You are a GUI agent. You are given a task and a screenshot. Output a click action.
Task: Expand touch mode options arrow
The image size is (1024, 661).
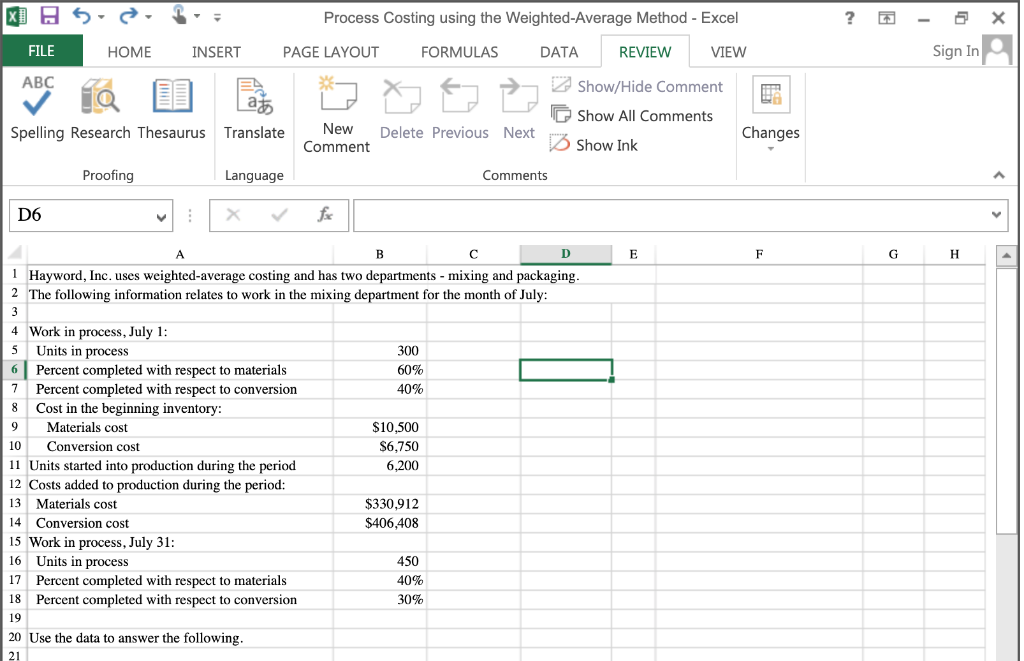(x=197, y=17)
